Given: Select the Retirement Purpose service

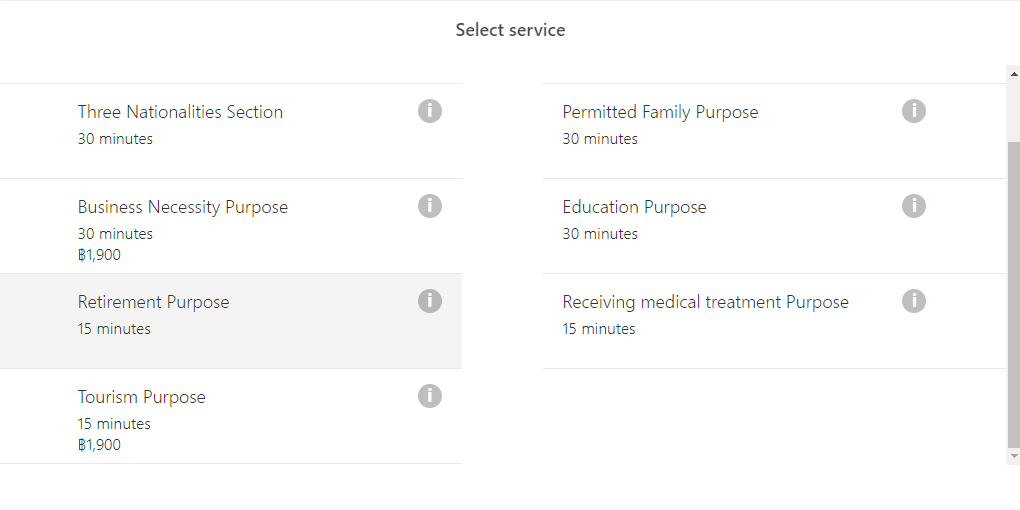Looking at the screenshot, I should click(x=231, y=321).
